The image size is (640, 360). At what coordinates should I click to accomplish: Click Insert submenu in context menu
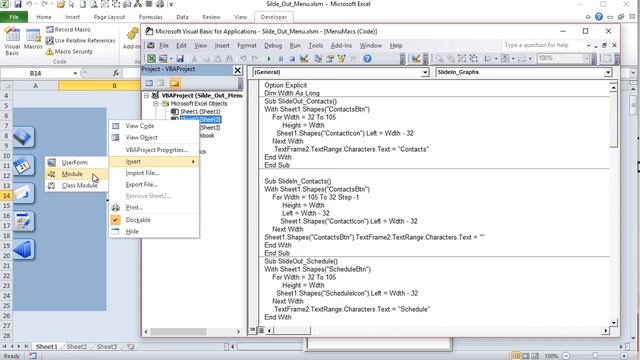pos(154,162)
